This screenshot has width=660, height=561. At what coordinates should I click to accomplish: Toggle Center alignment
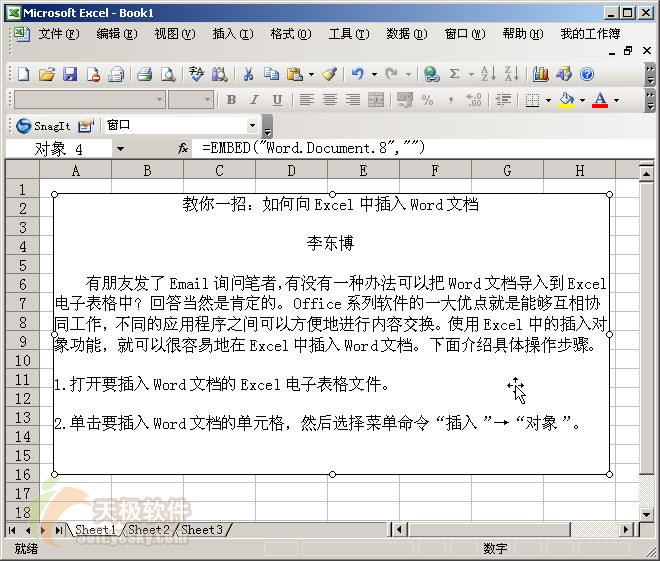[x=330, y=100]
